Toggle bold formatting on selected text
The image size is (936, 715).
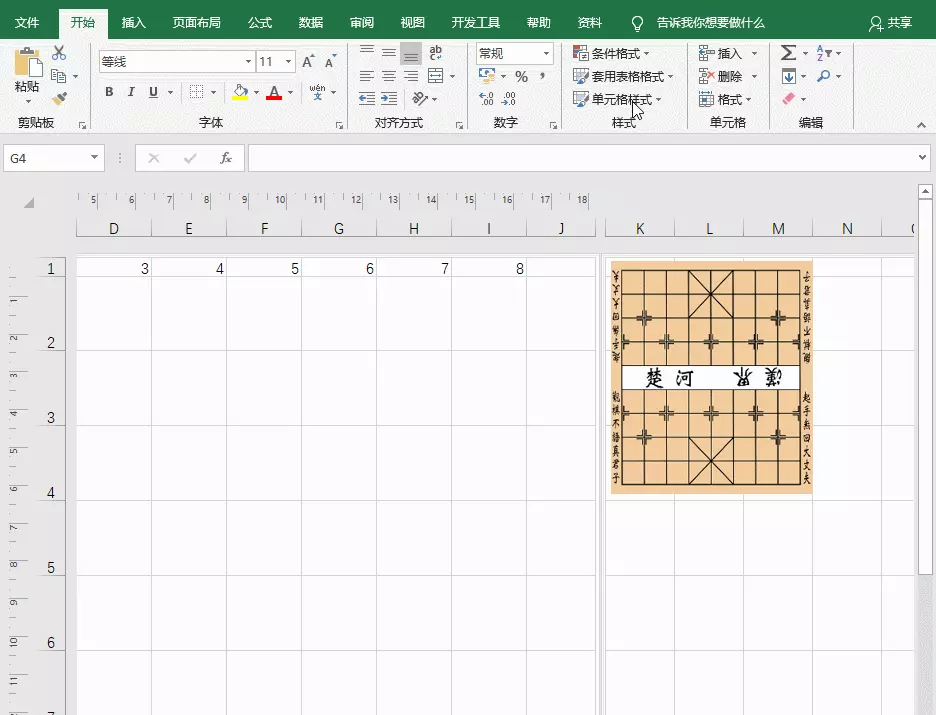click(109, 92)
